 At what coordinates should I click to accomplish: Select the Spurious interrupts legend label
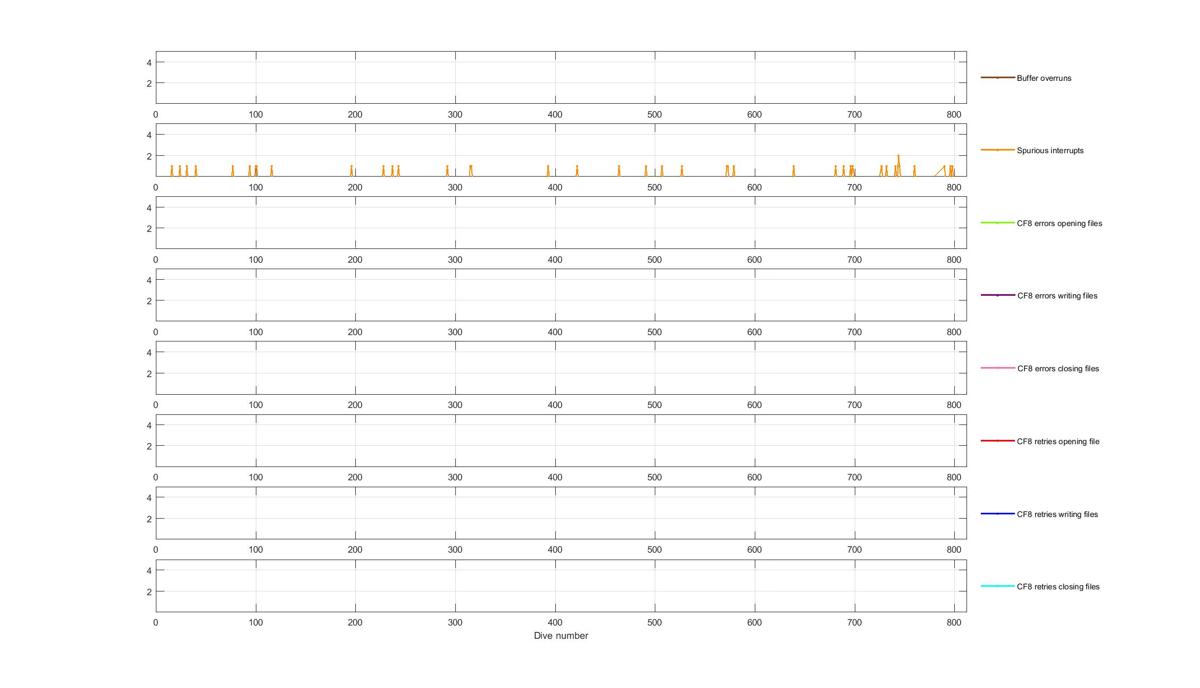coord(1050,151)
